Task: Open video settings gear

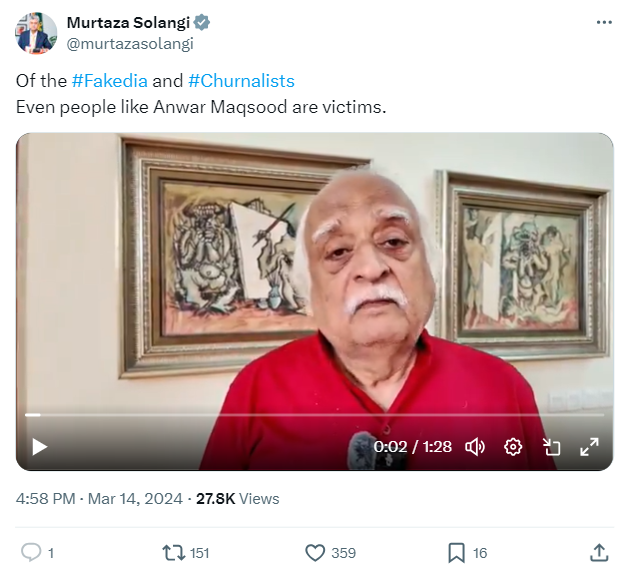Action: pyautogui.click(x=513, y=447)
